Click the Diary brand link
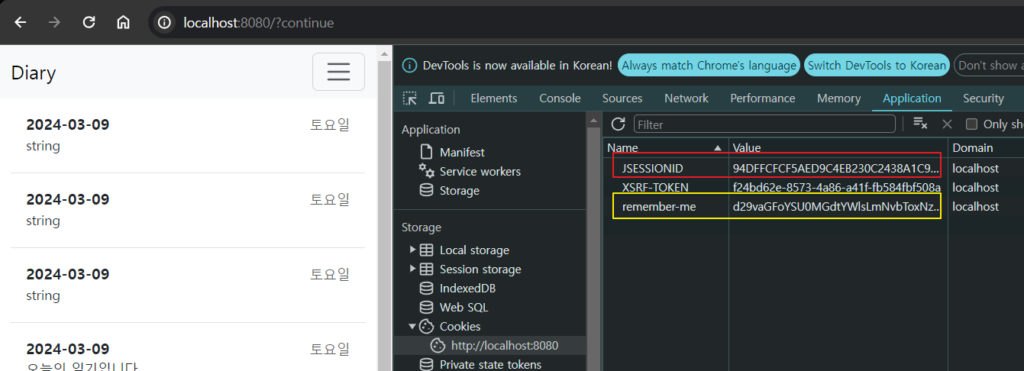The image size is (1024, 371). pyautogui.click(x=33, y=73)
